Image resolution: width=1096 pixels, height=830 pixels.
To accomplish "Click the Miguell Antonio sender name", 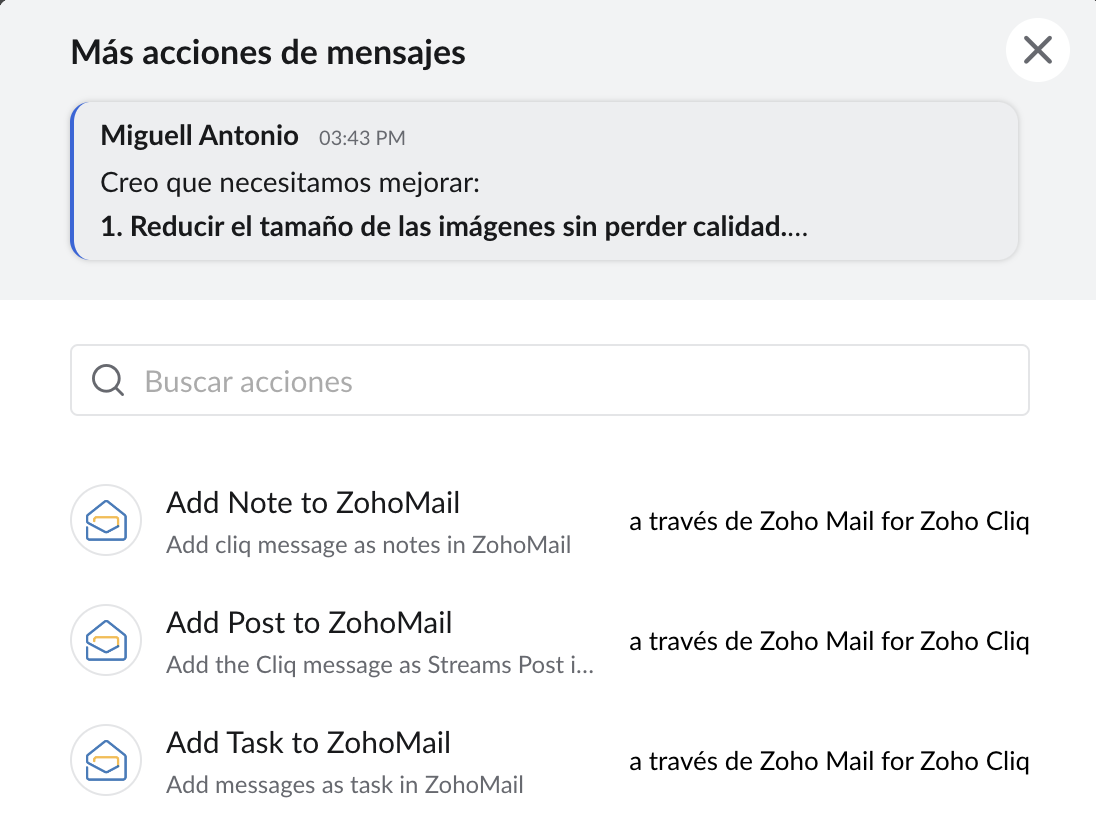I will 199,135.
